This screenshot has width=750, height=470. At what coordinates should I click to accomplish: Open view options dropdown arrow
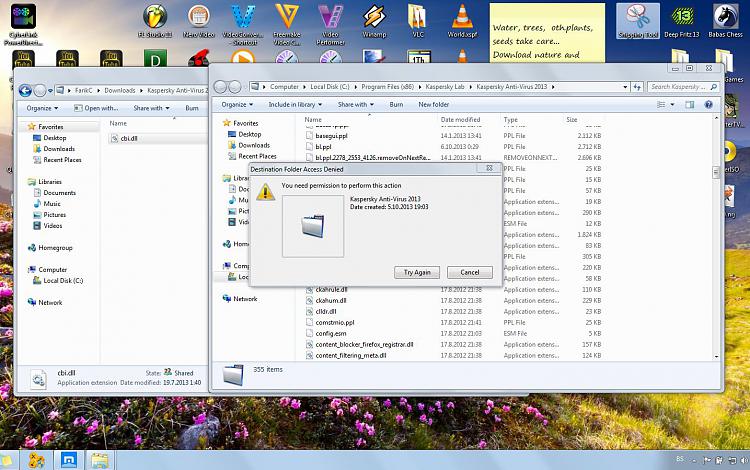pyautogui.click(x=672, y=104)
